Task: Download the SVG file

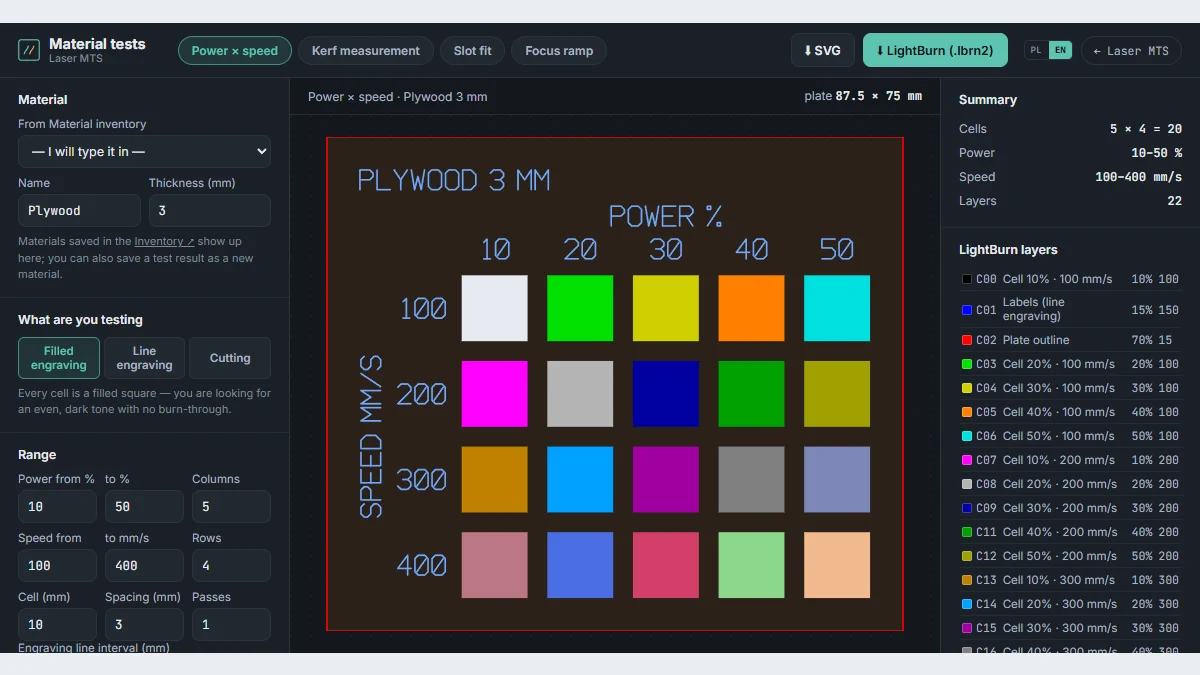Action: pyautogui.click(x=822, y=51)
